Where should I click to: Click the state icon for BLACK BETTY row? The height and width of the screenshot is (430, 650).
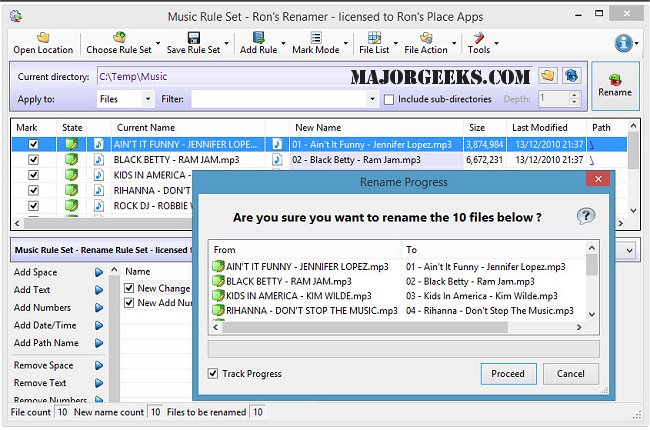(71, 160)
